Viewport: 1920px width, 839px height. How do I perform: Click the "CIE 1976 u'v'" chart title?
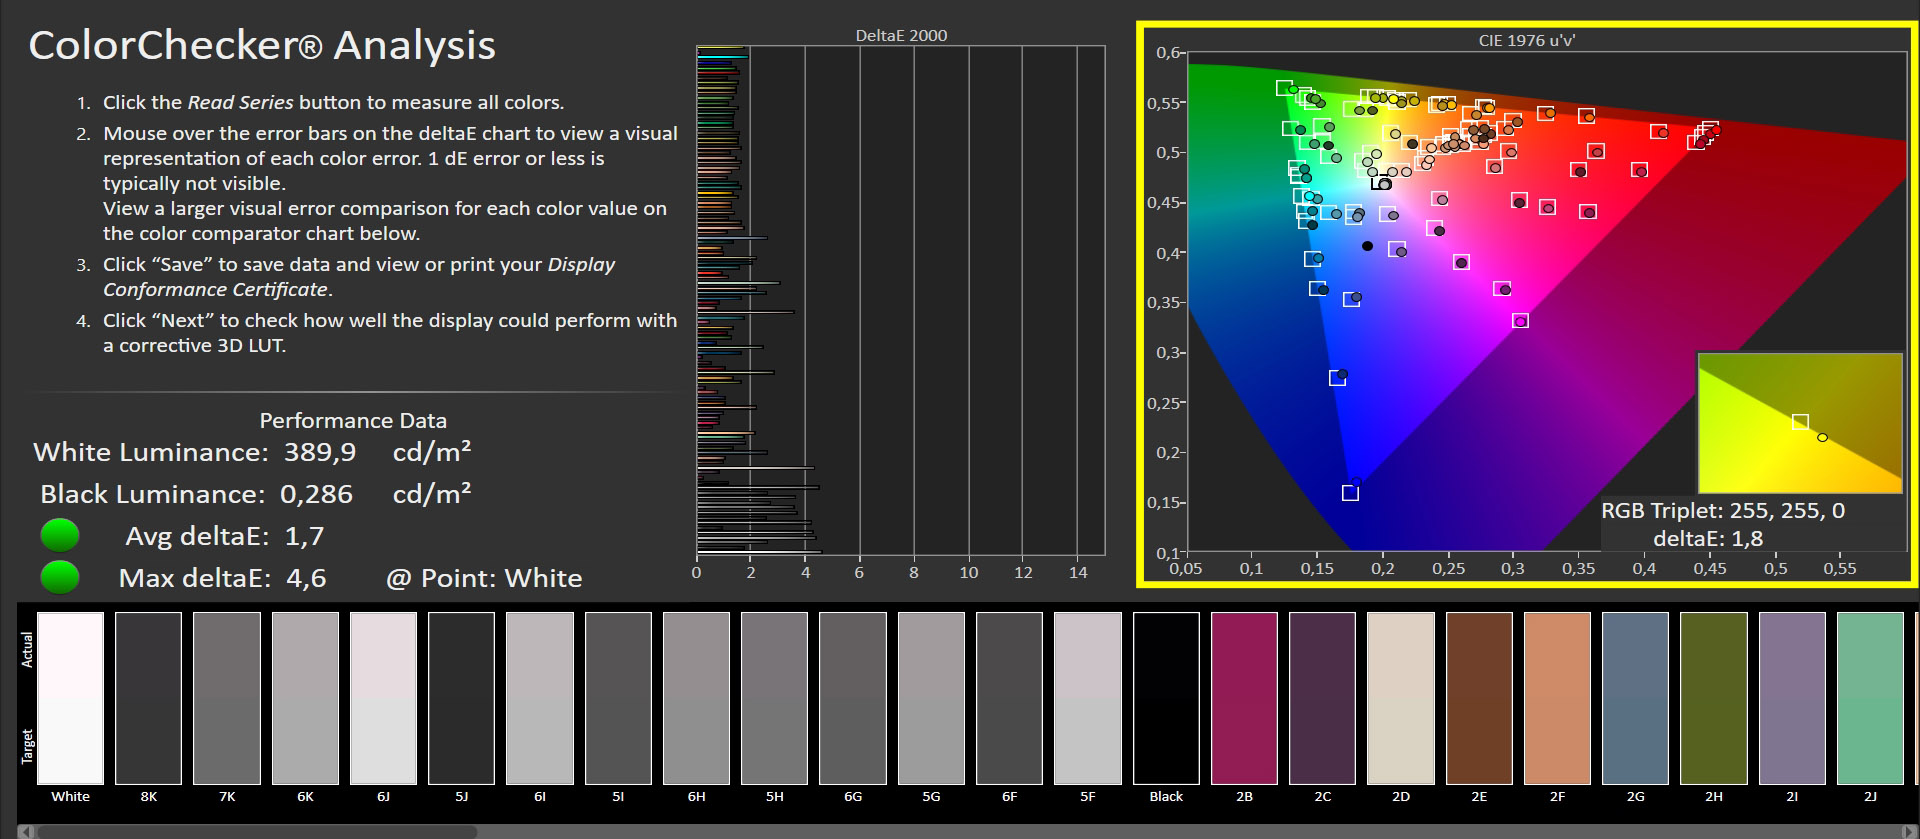click(1527, 40)
